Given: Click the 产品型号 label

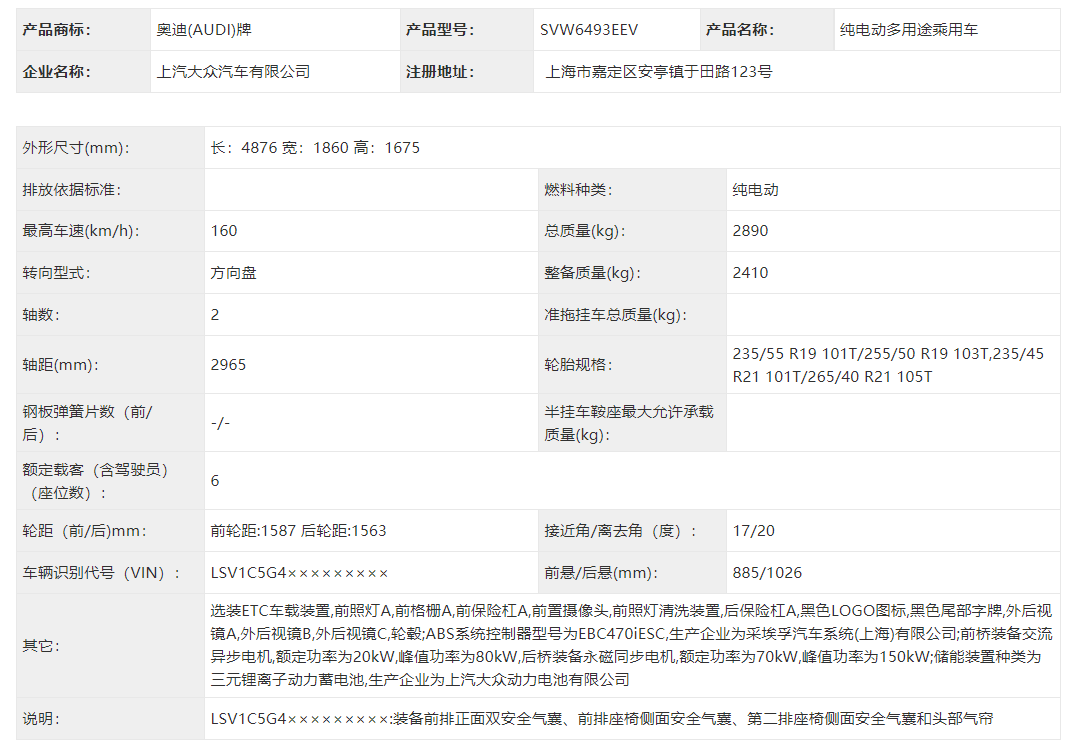Looking at the screenshot, I should pyautogui.click(x=439, y=30).
